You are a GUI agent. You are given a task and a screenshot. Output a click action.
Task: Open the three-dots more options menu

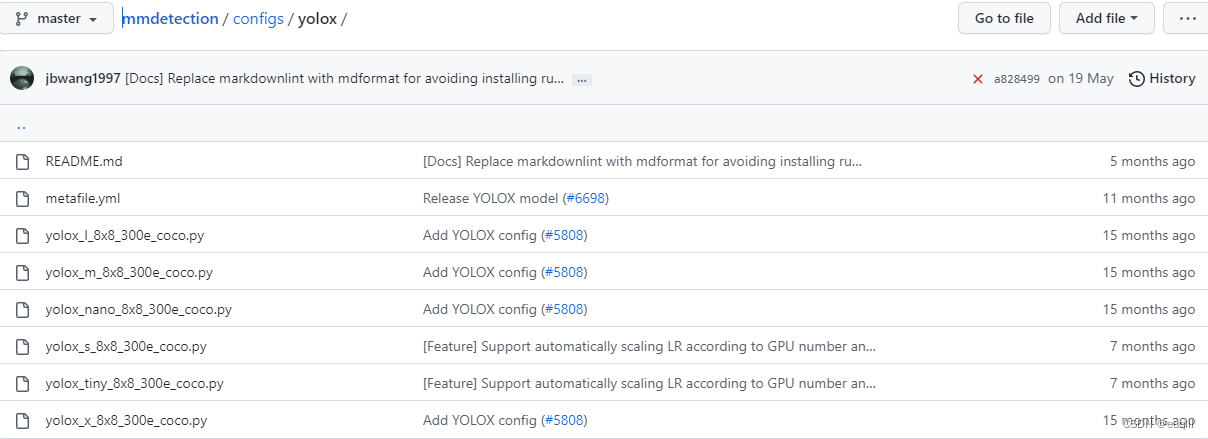pos(1187,18)
